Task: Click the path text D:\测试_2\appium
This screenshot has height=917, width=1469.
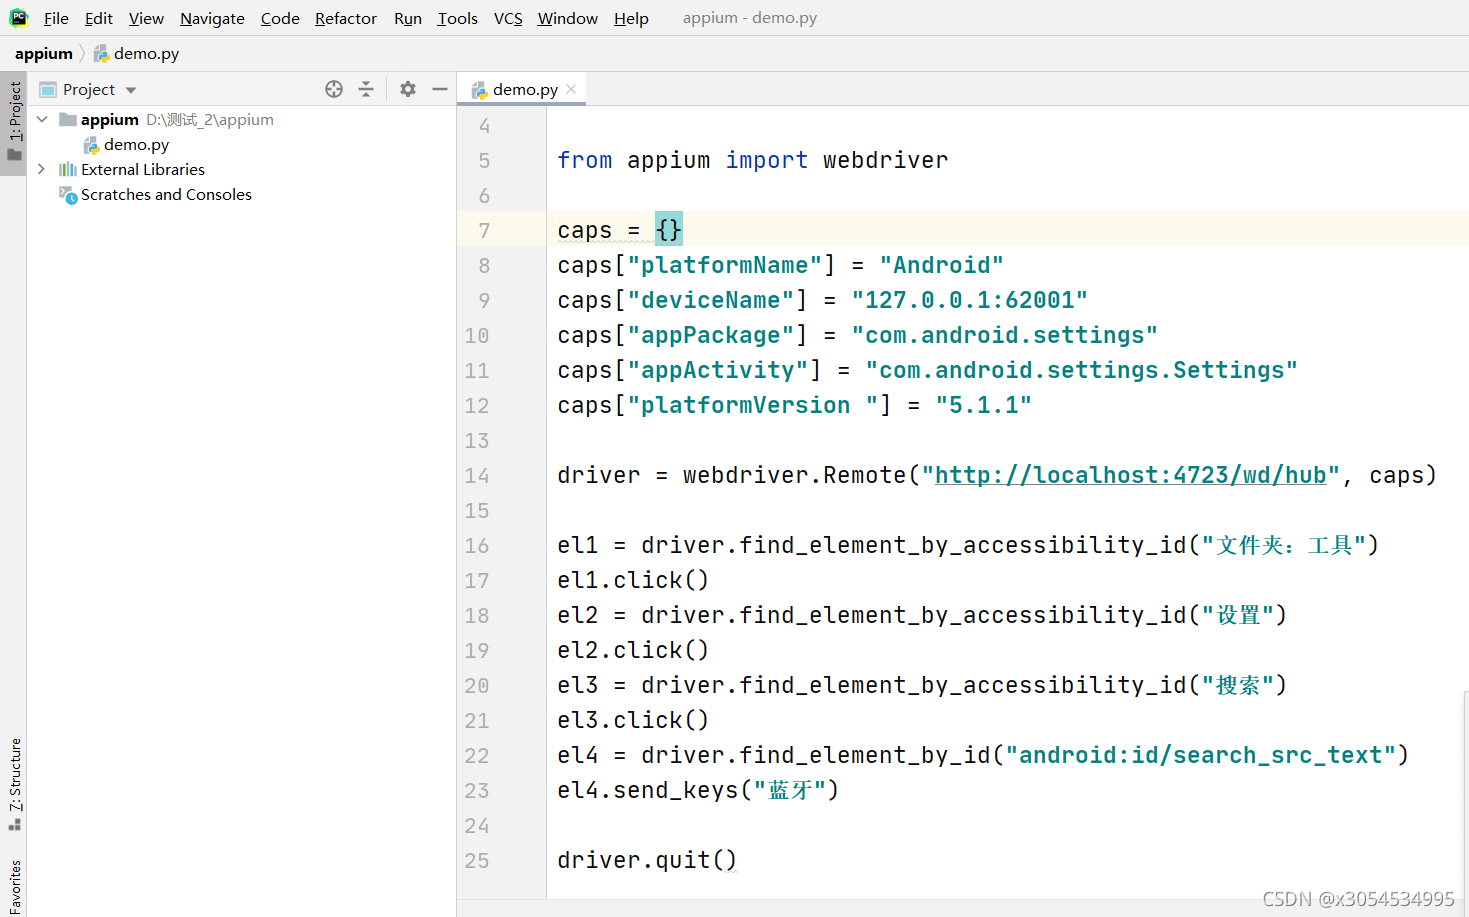Action: [x=210, y=120]
